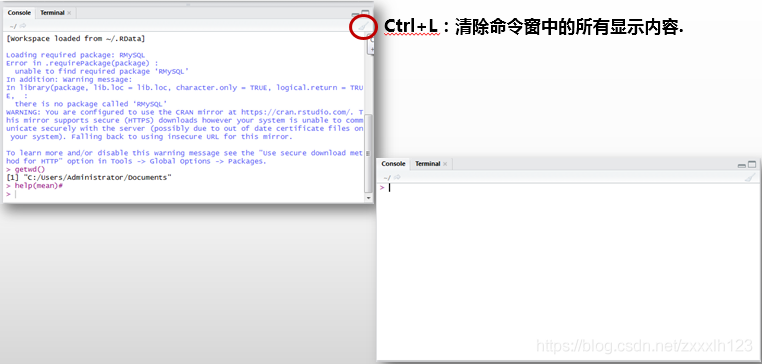The height and width of the screenshot is (364, 762).
Task: Click the scrollbar down arrow in the filled console
Action: pos(368,198)
